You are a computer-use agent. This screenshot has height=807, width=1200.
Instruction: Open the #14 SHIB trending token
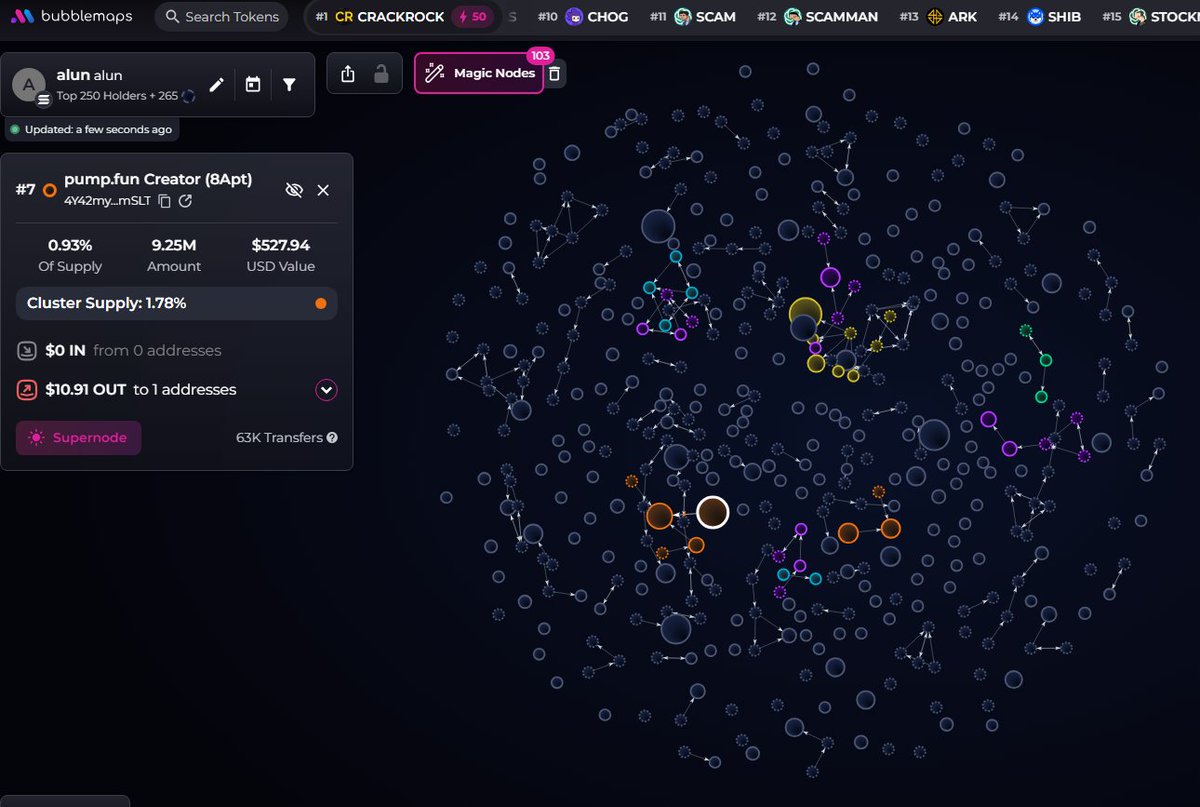coord(1039,17)
